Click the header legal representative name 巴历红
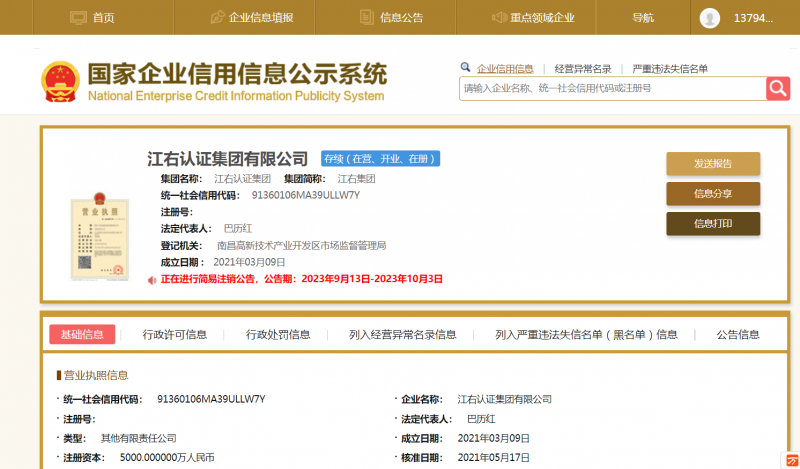Screen dimensions: 800x469 (x=238, y=229)
